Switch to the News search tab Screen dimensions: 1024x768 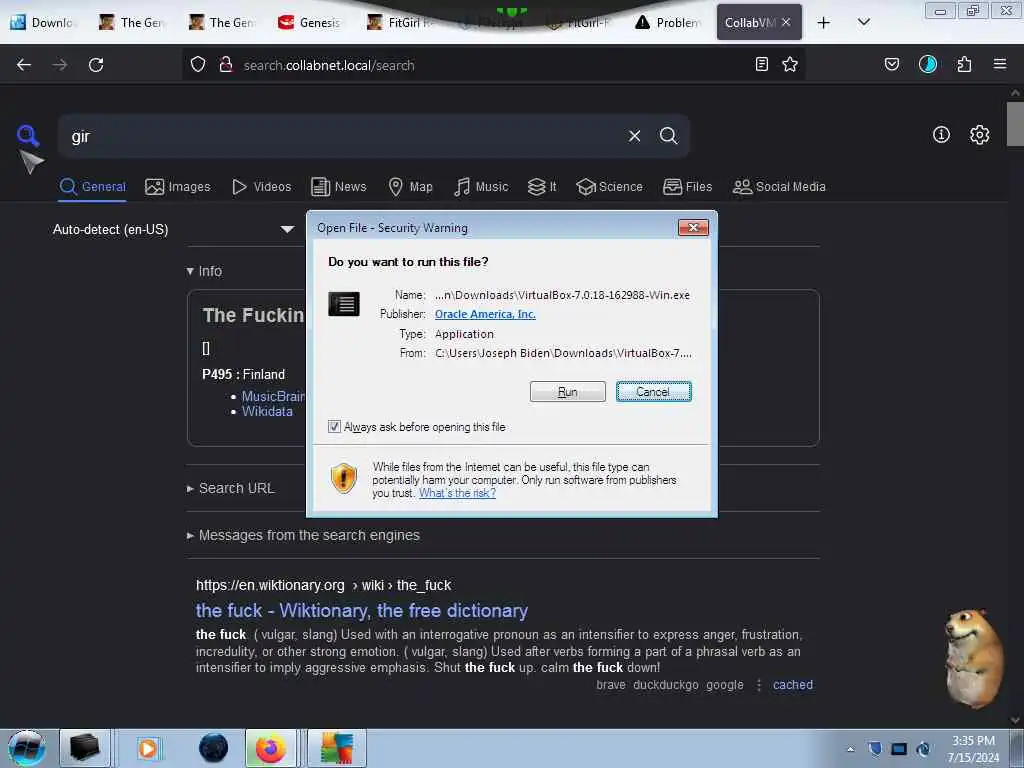339,187
